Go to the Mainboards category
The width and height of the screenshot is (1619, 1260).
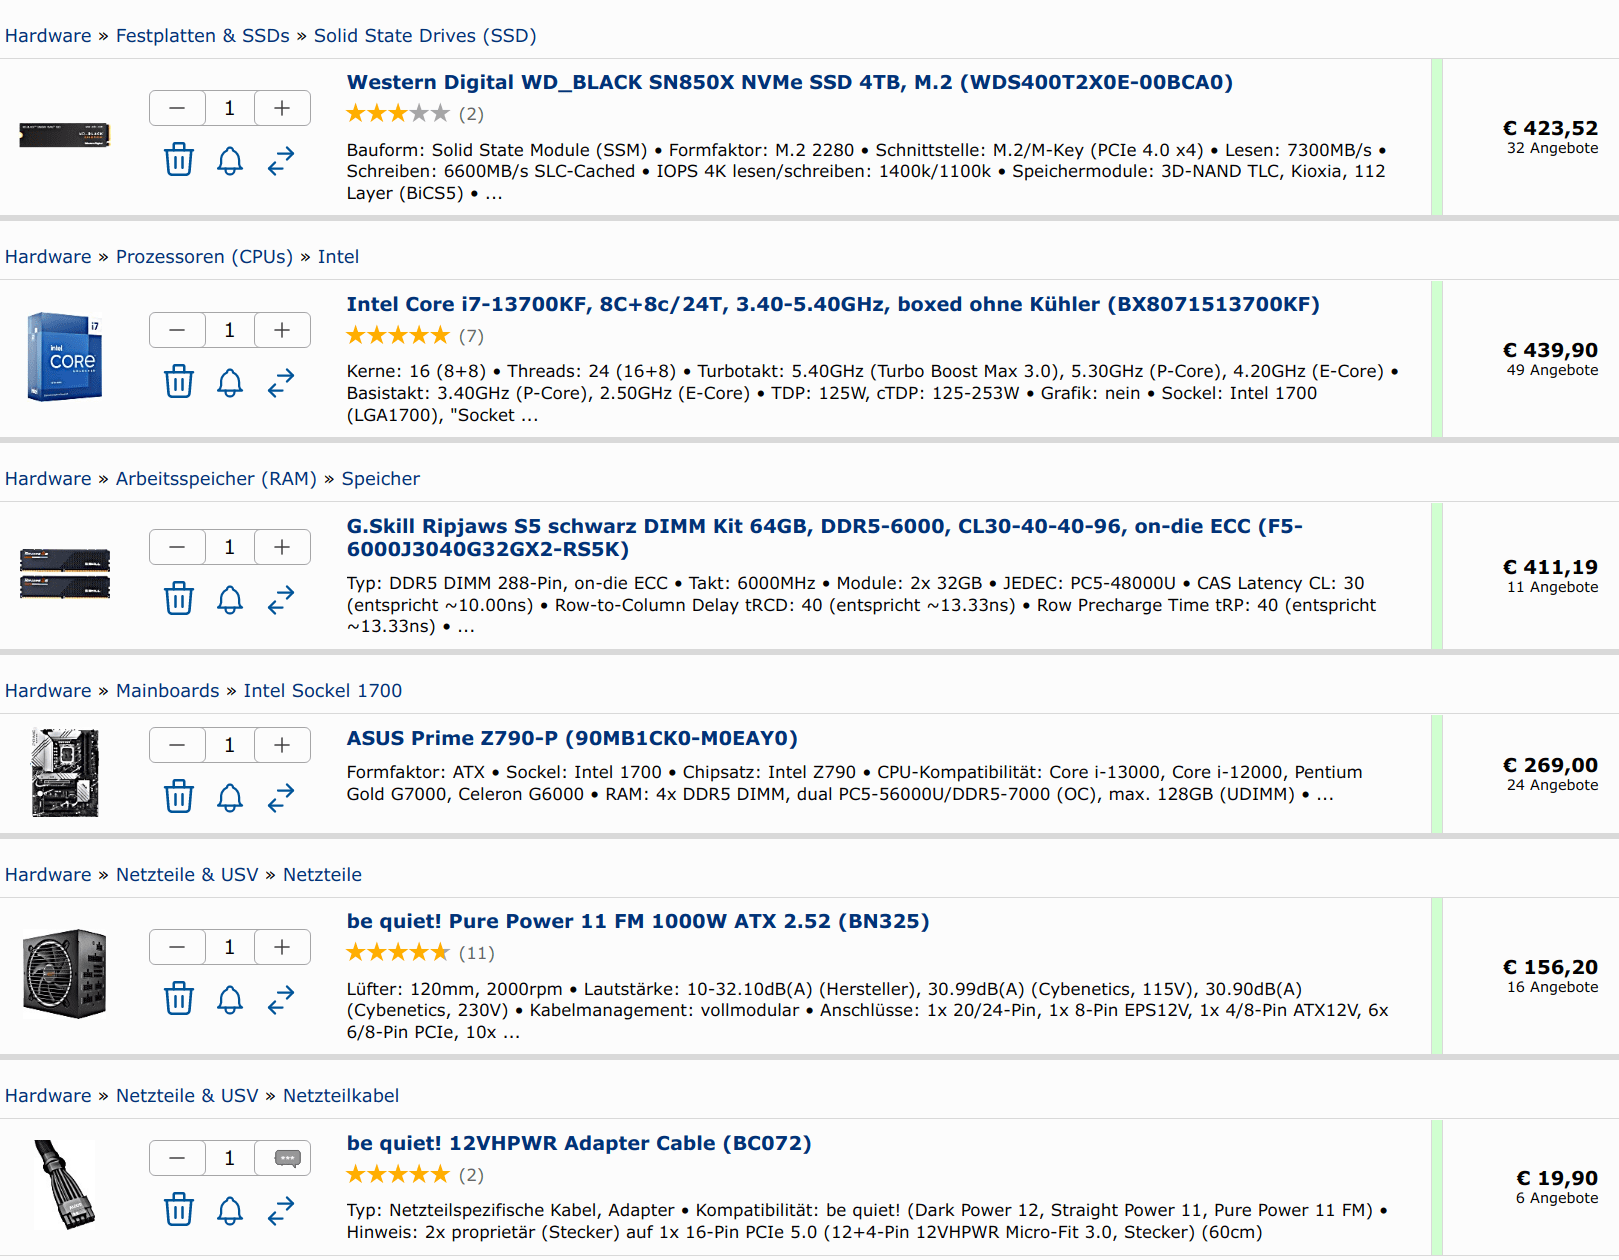(168, 691)
